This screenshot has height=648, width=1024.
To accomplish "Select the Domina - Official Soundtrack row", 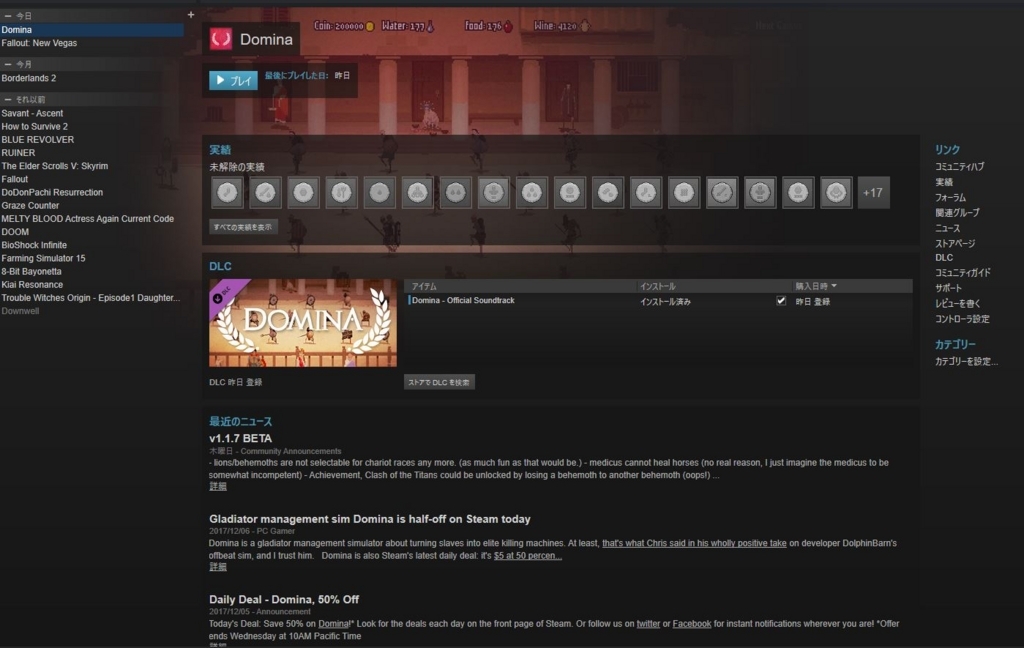I will [659, 301].
